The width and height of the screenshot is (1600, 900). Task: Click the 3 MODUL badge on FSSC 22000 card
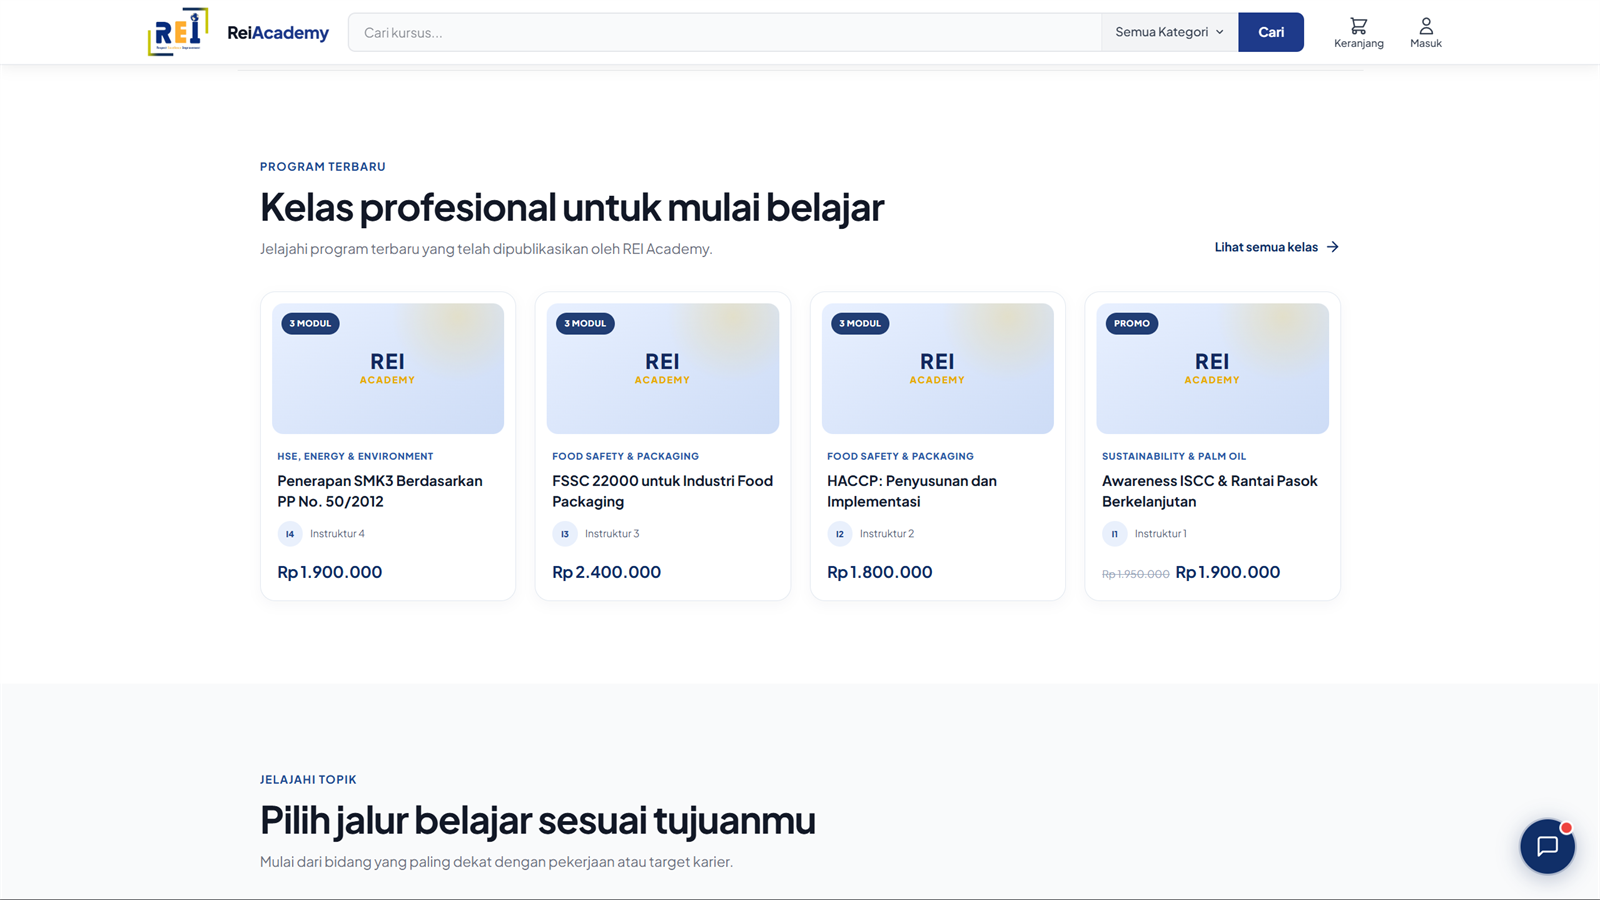[585, 323]
